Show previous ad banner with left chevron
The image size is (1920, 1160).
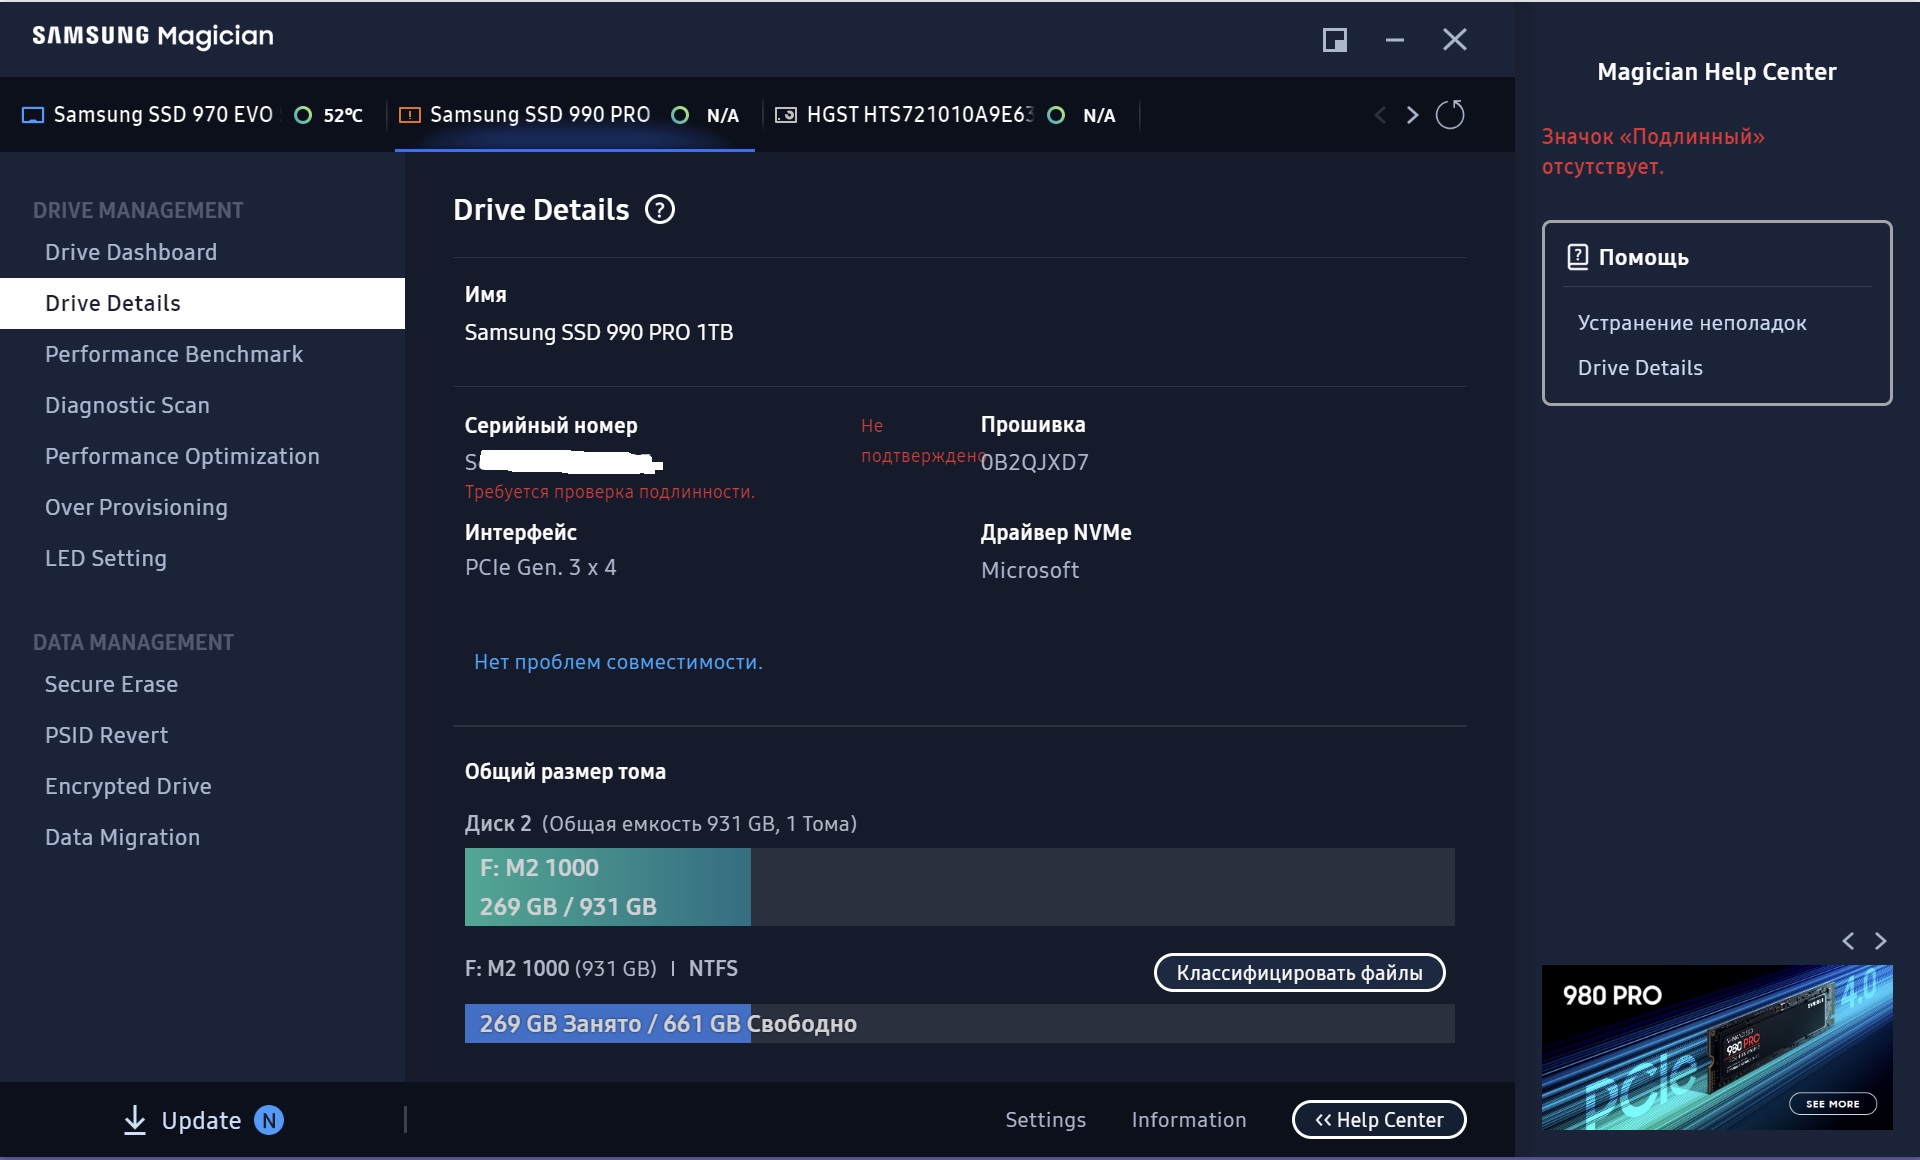coord(1848,941)
